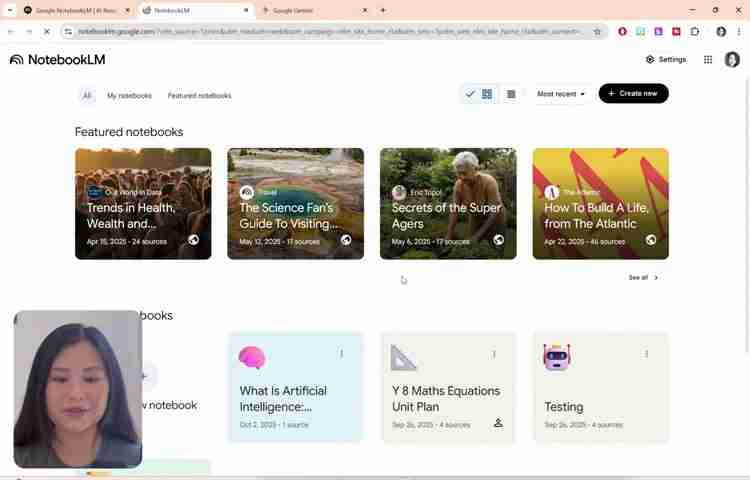750x480 pixels.
Task: Close the NotebookLM browser tab
Action: (x=246, y=10)
